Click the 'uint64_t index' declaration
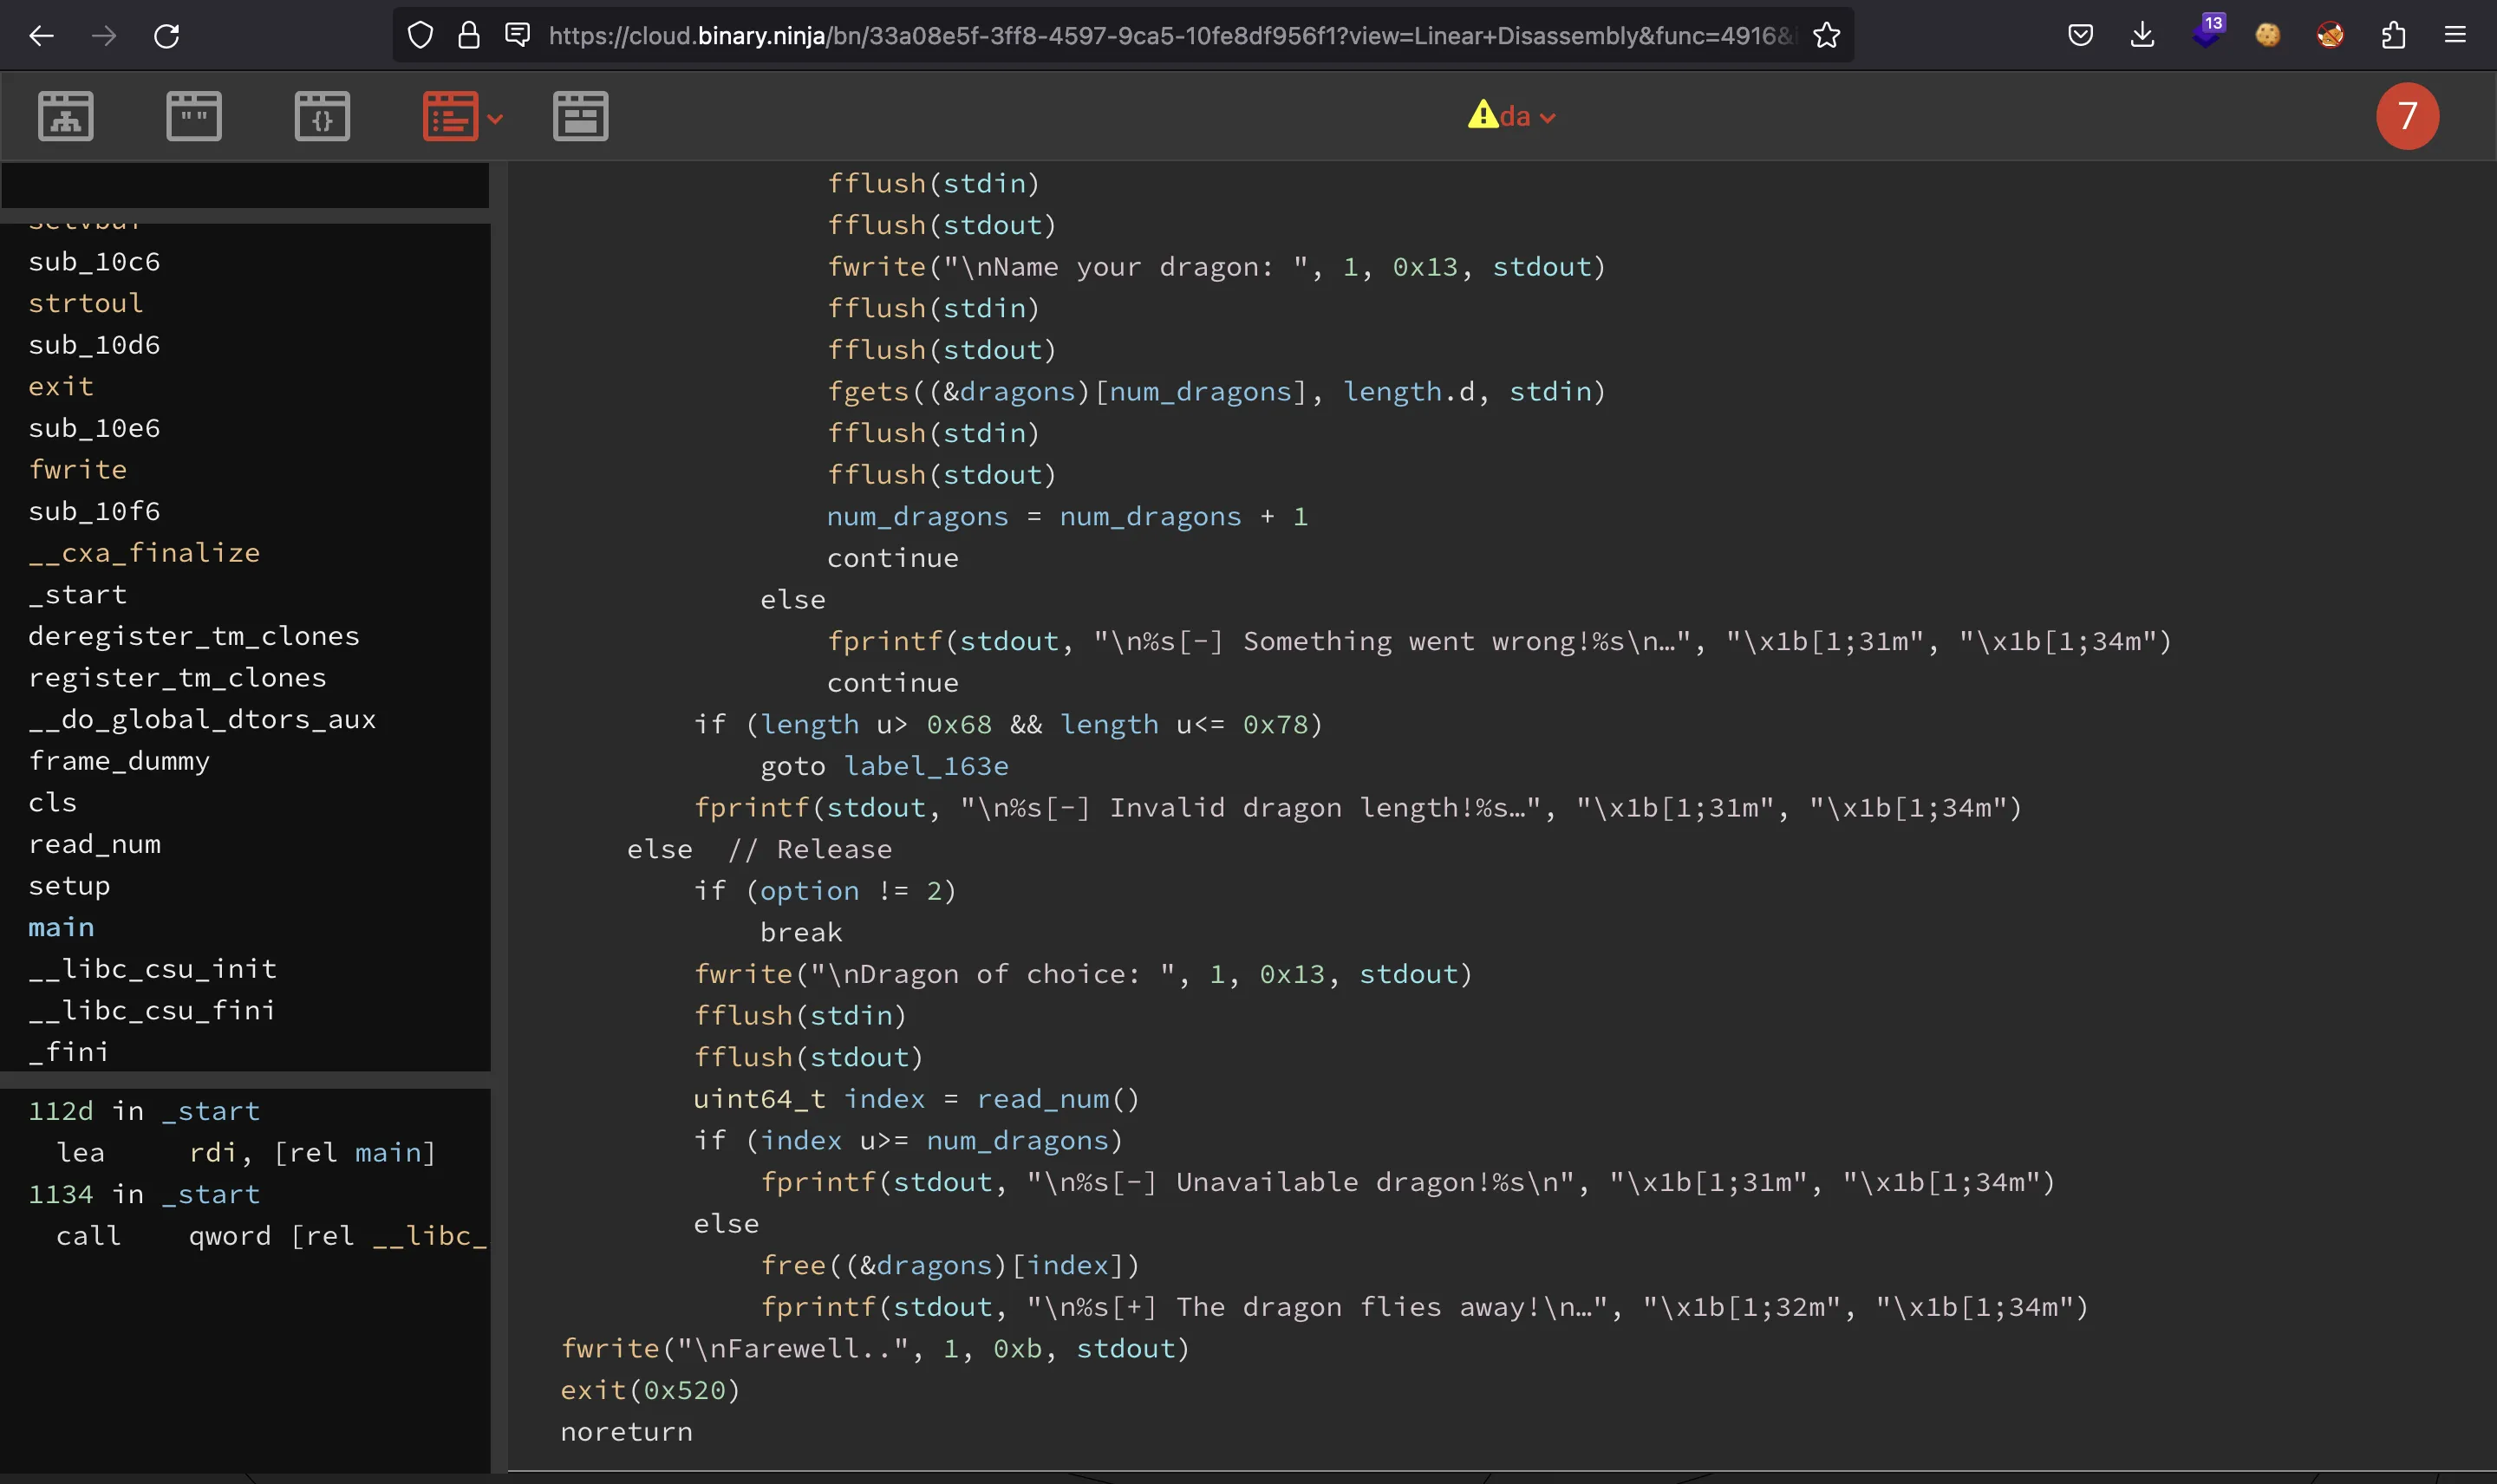Image resolution: width=2497 pixels, height=1484 pixels. (810, 1099)
